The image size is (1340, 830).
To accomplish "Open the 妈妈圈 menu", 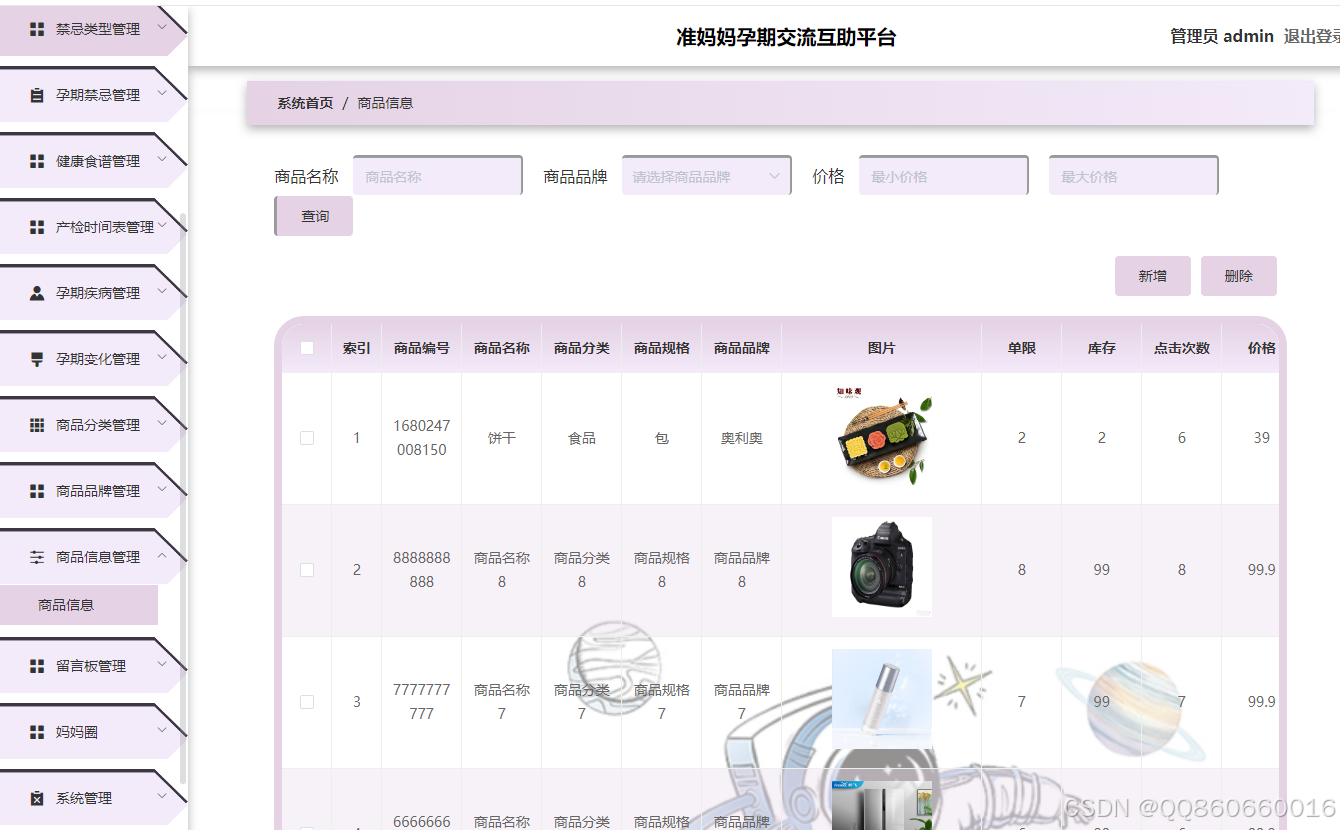I will [92, 732].
